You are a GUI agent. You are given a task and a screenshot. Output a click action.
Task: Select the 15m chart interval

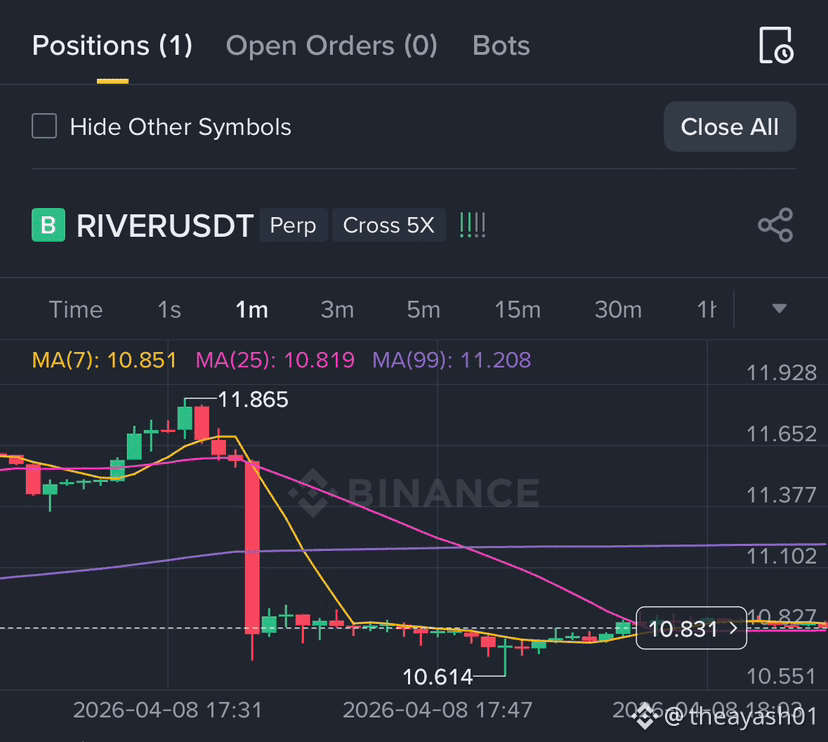click(518, 309)
